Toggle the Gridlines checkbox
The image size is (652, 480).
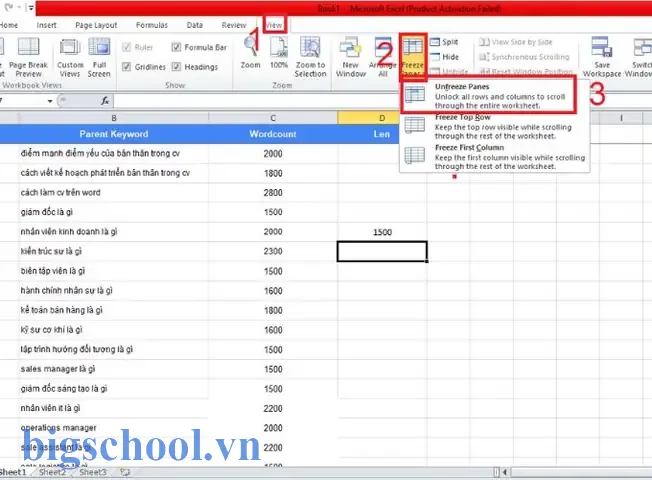(127, 67)
